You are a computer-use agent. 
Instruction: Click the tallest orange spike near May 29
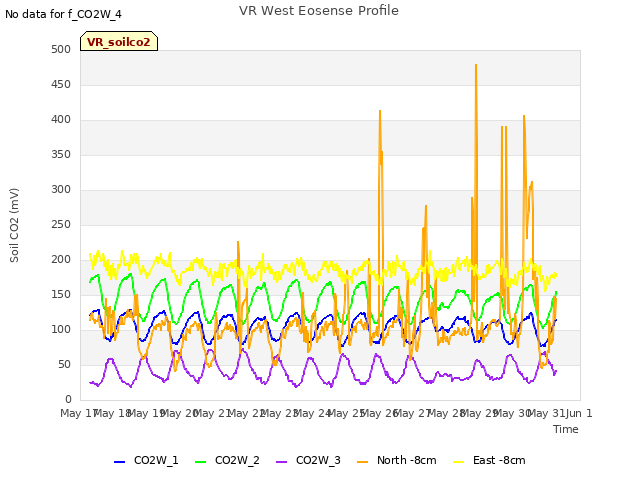pyautogui.click(x=476, y=65)
